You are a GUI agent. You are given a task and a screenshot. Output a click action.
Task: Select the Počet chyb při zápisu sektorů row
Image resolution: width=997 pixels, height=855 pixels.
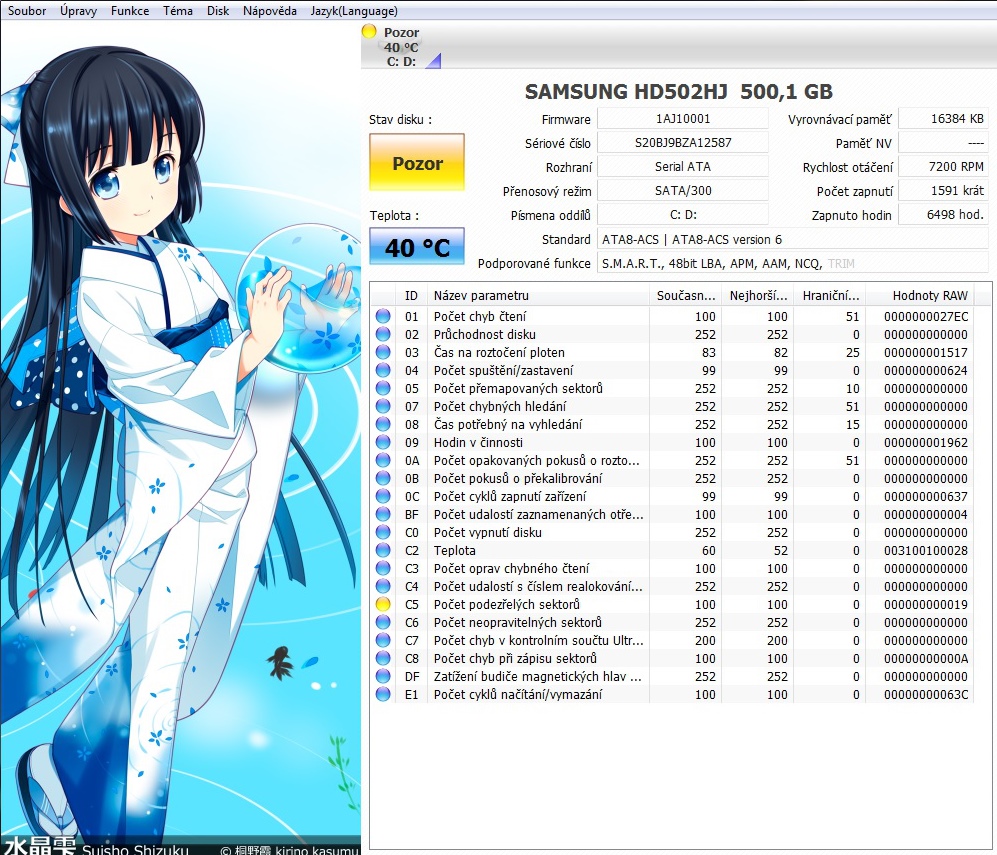coord(515,658)
